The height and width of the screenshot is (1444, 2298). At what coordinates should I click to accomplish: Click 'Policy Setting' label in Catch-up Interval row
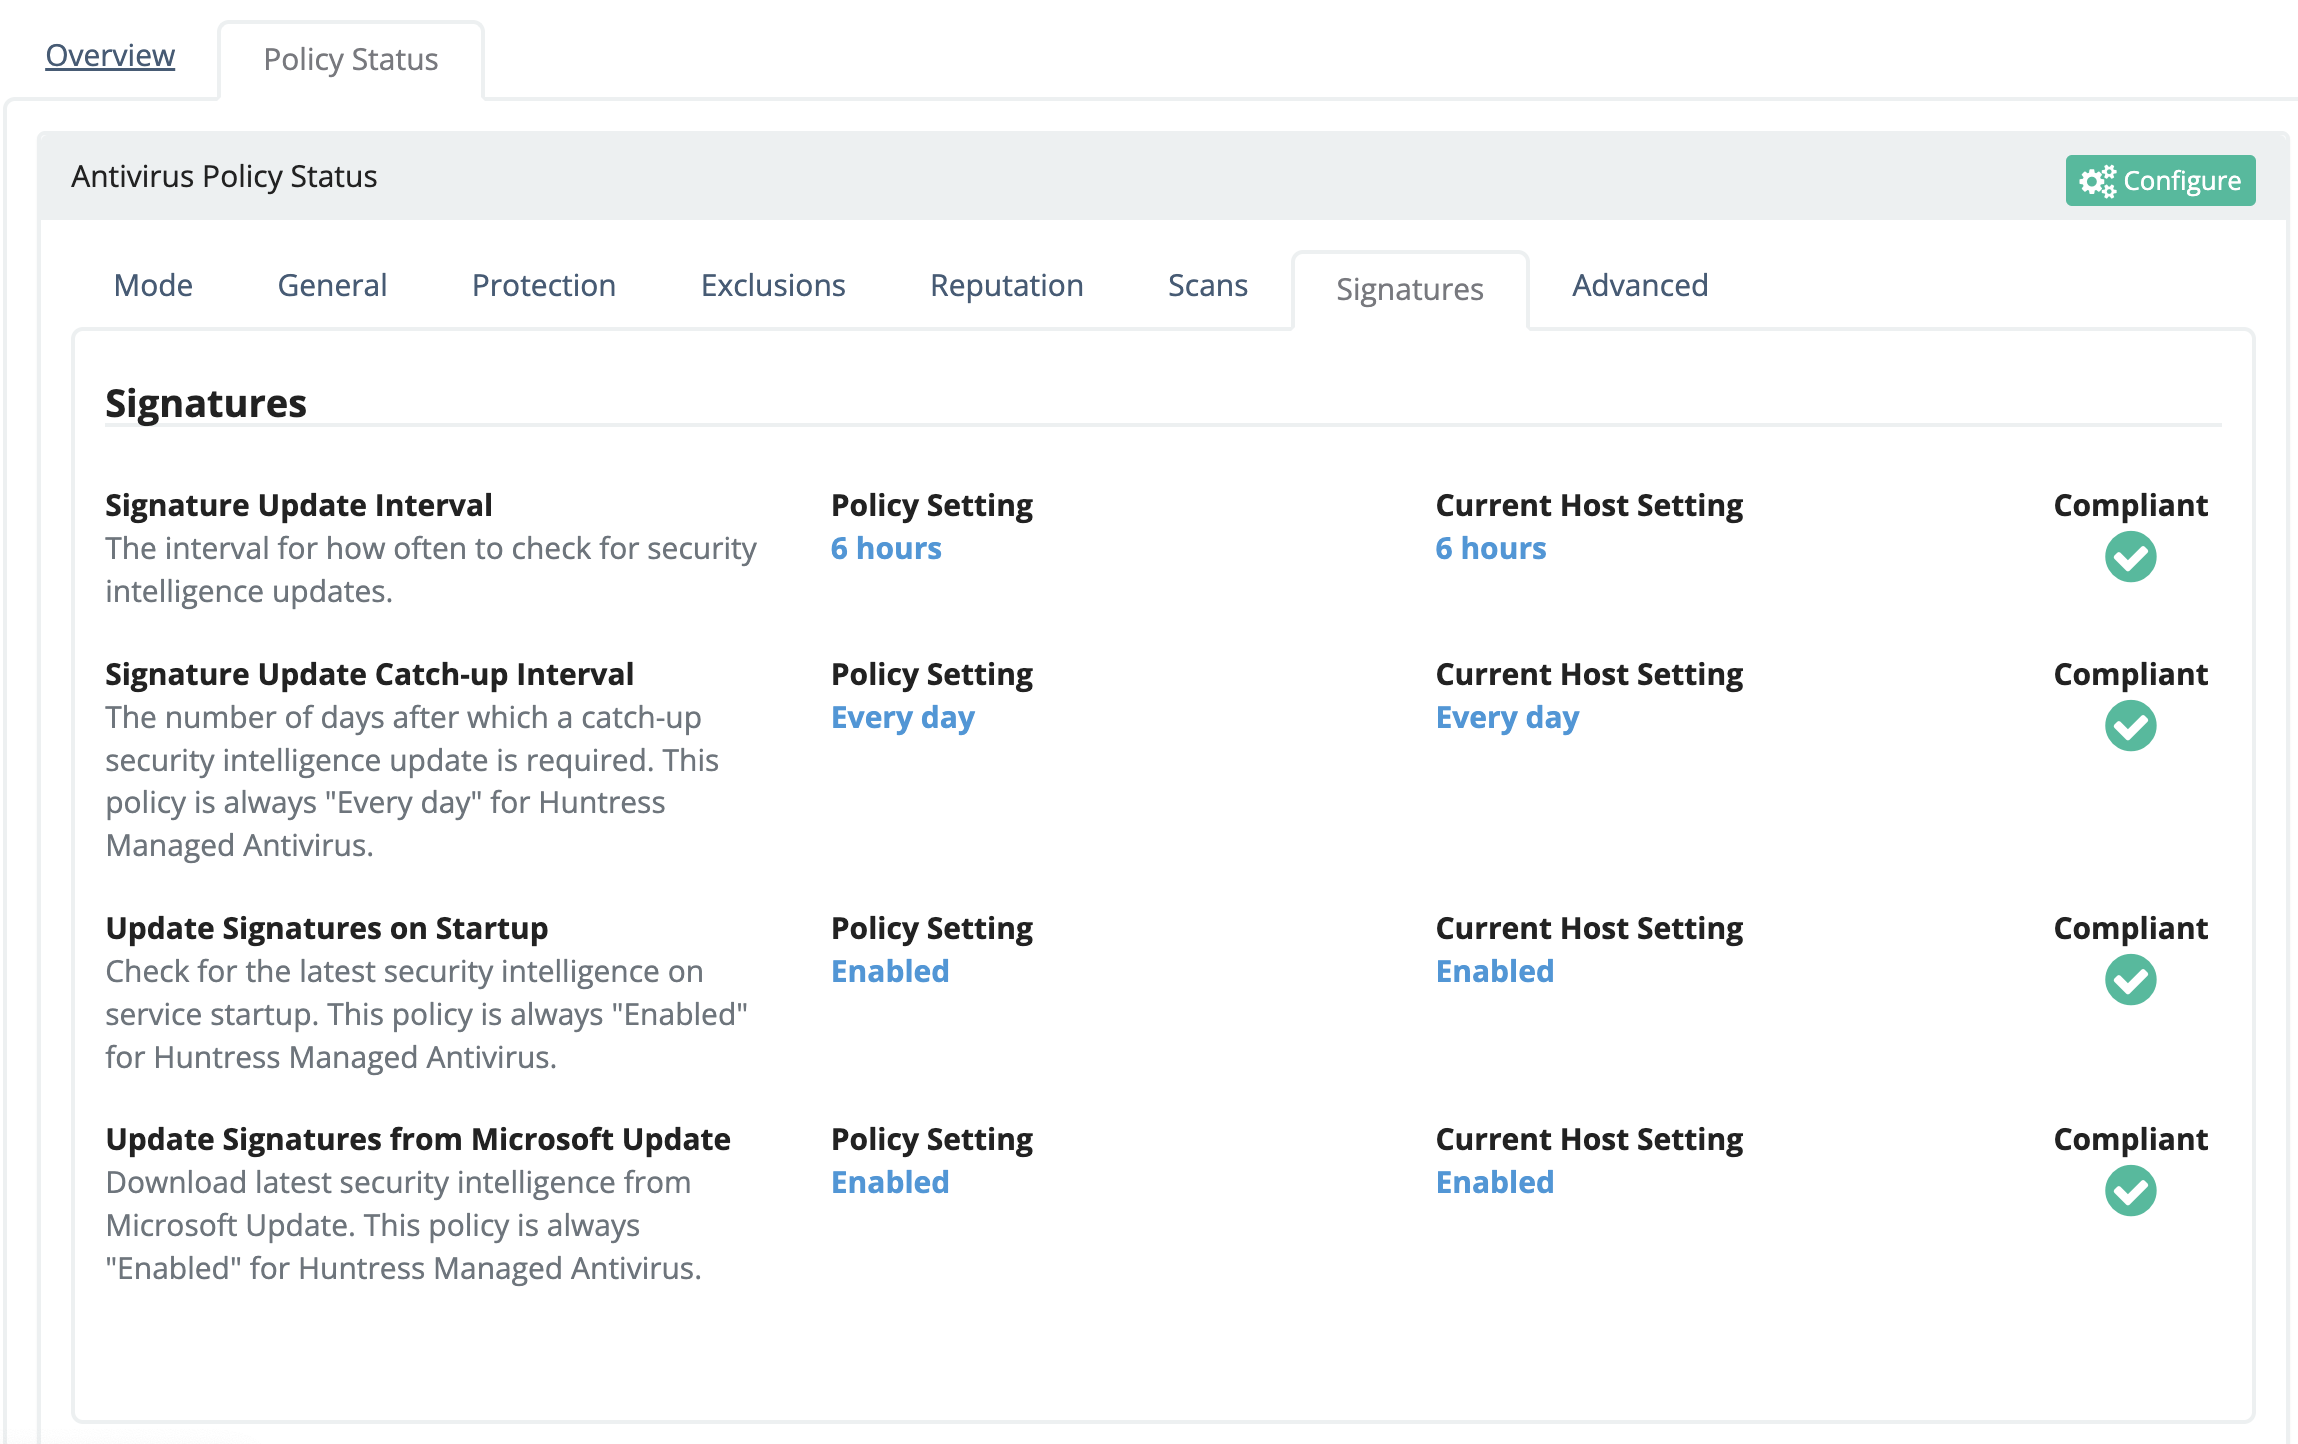click(932, 675)
